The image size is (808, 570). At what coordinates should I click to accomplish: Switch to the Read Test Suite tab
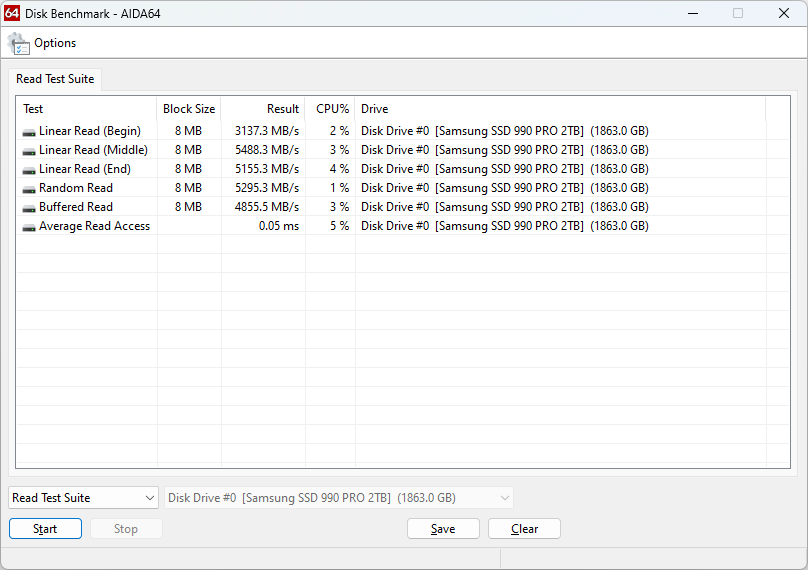(55, 79)
